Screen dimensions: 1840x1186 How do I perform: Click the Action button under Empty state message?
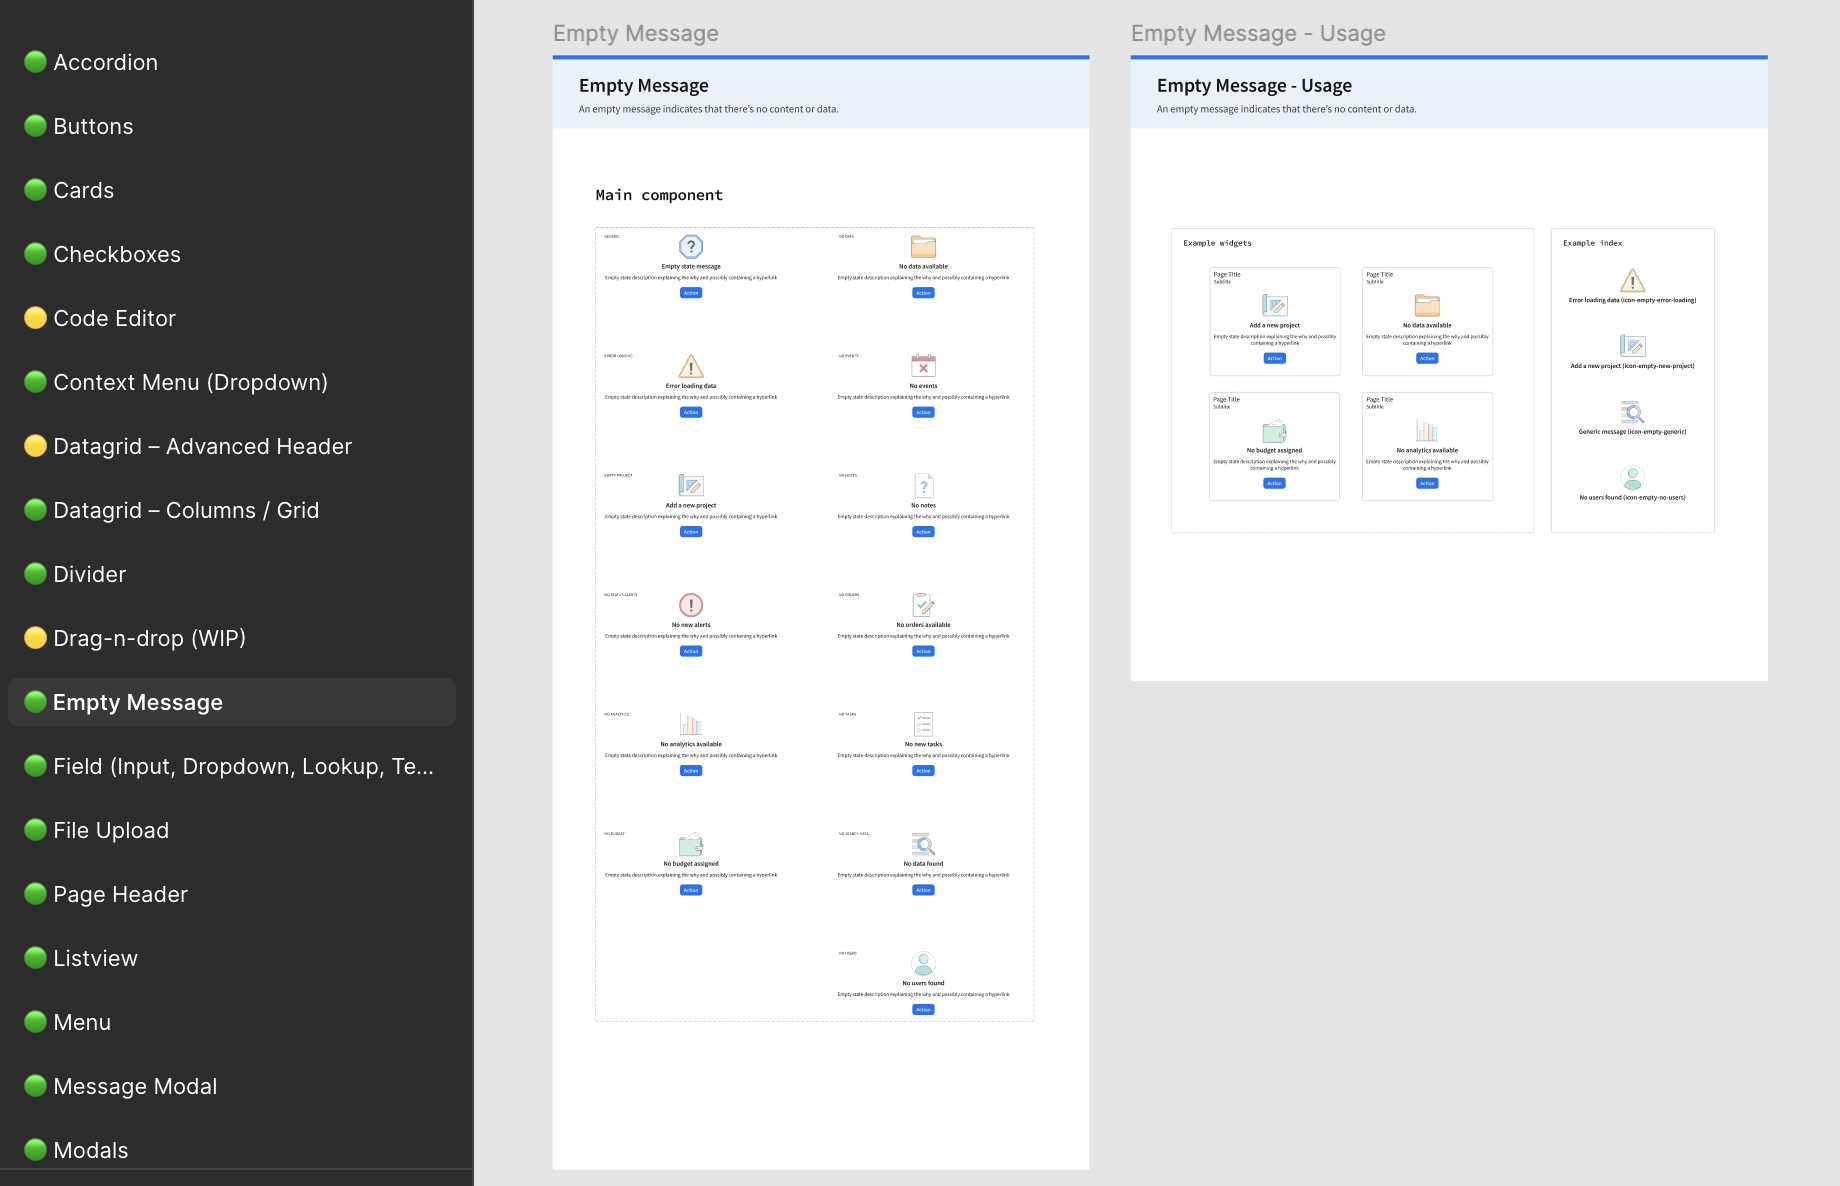click(x=691, y=293)
